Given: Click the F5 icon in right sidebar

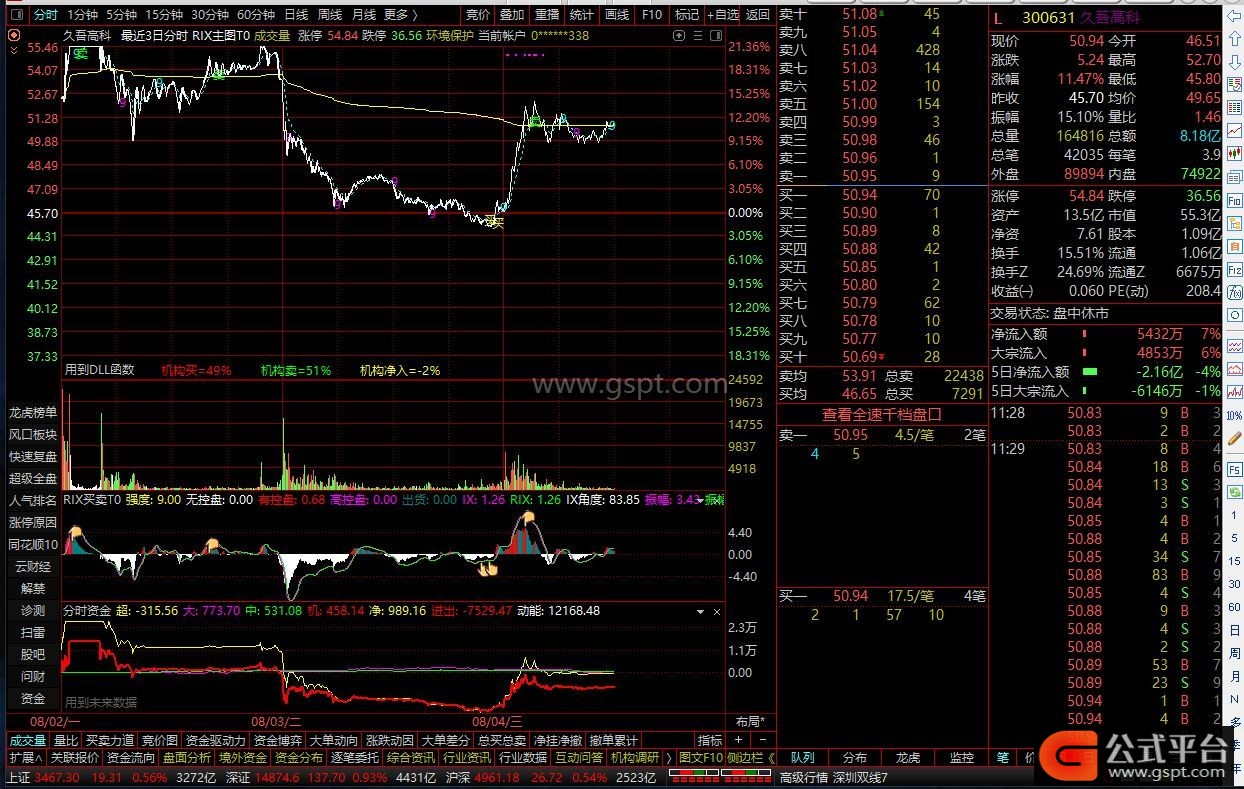Looking at the screenshot, I should point(1233,469).
